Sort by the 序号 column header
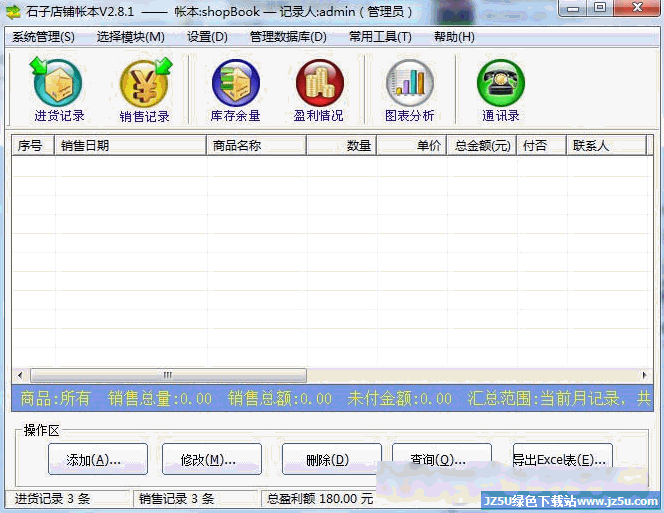This screenshot has height=513, width=664. click(33, 145)
